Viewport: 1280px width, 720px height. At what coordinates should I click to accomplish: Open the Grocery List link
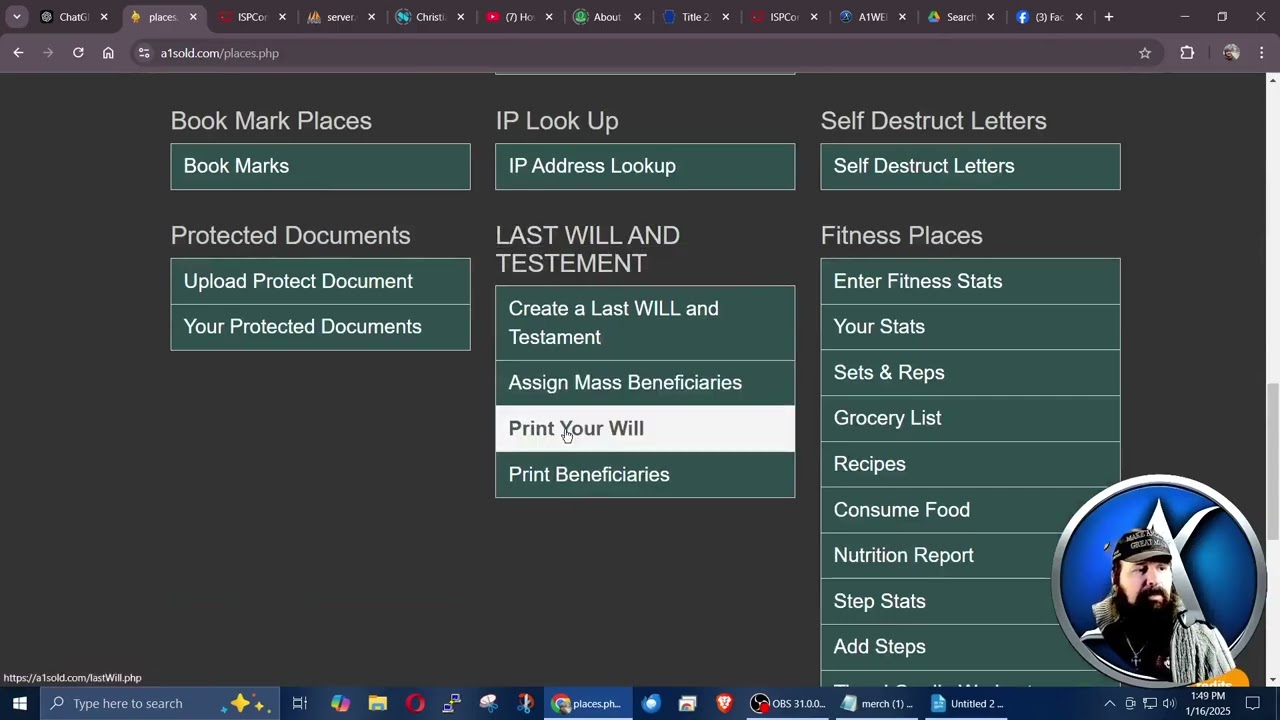tap(970, 418)
